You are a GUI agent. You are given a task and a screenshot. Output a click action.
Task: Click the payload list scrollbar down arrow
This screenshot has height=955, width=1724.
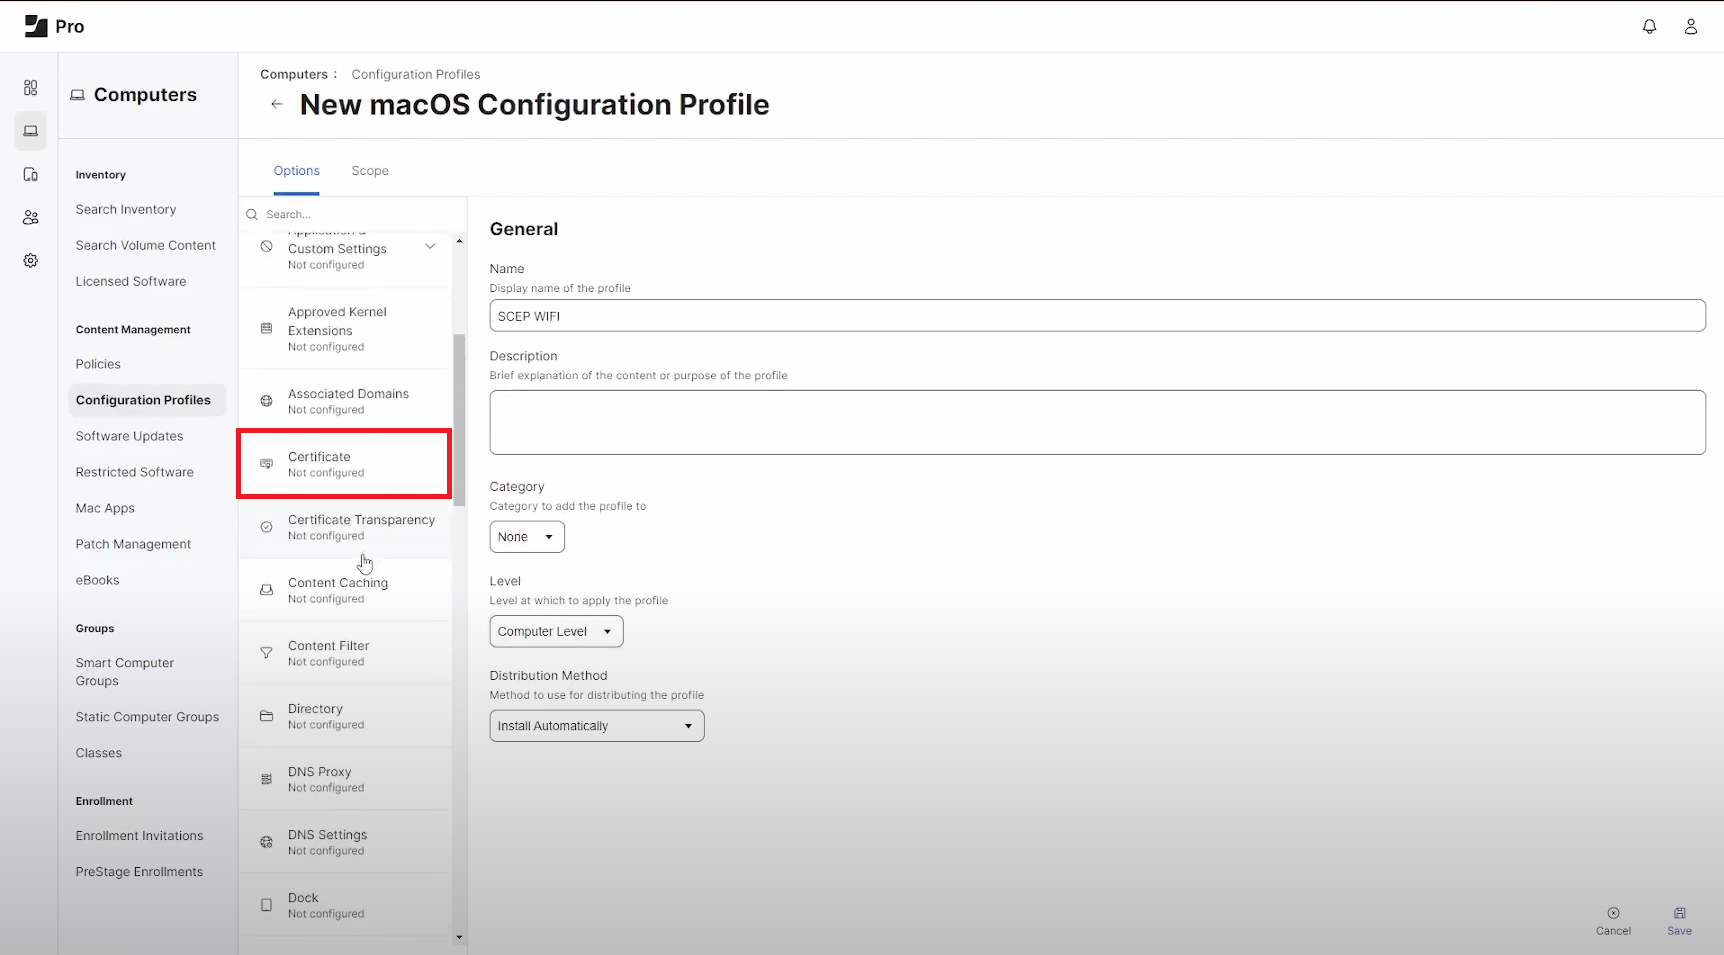[459, 937]
